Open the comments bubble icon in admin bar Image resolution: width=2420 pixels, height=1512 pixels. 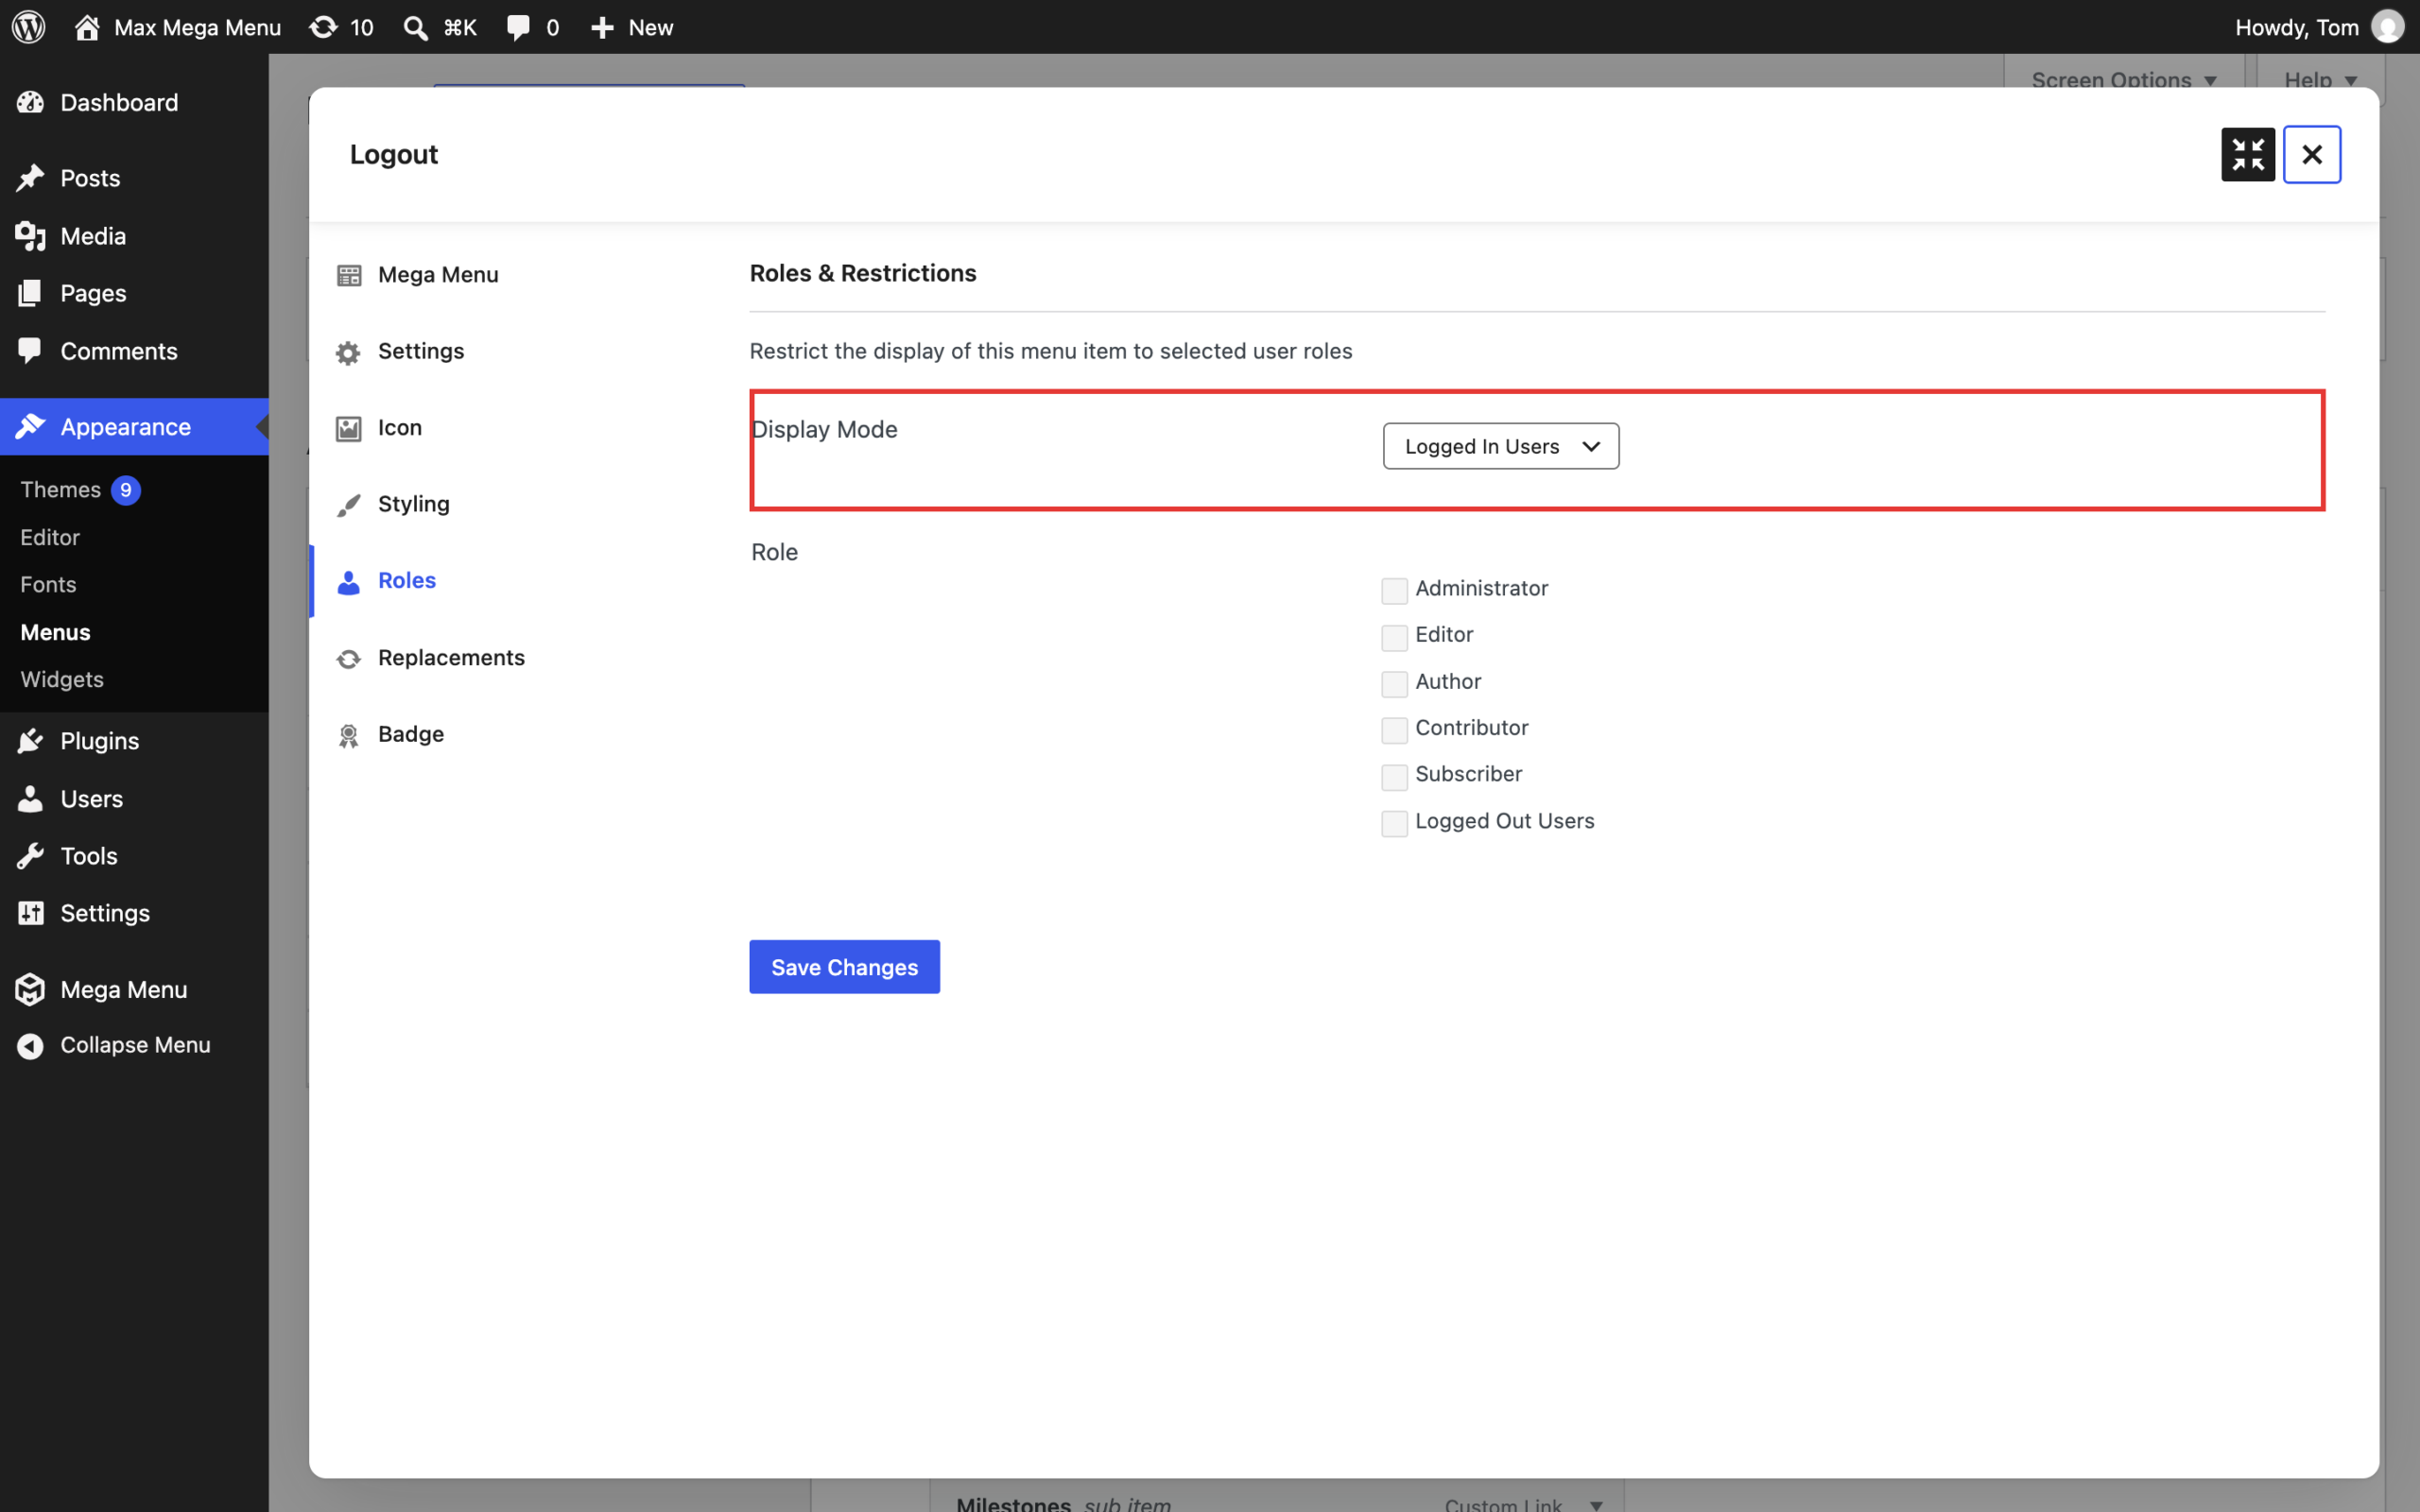[x=518, y=27]
